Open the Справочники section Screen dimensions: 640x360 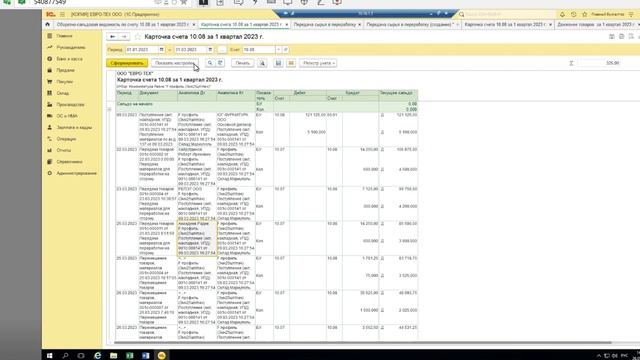(x=69, y=162)
